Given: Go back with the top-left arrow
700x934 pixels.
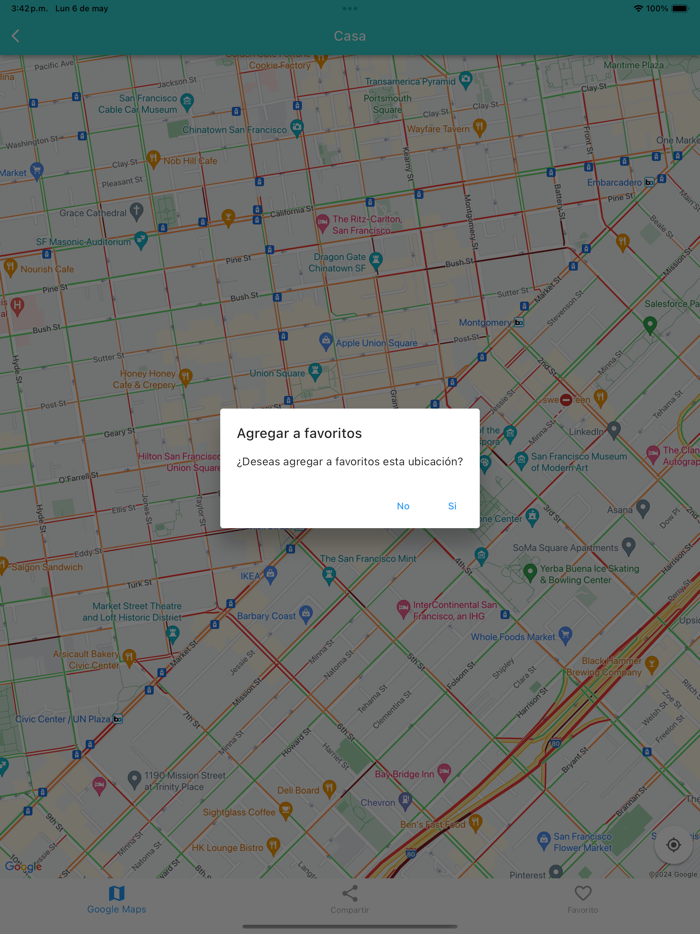Looking at the screenshot, I should point(15,36).
